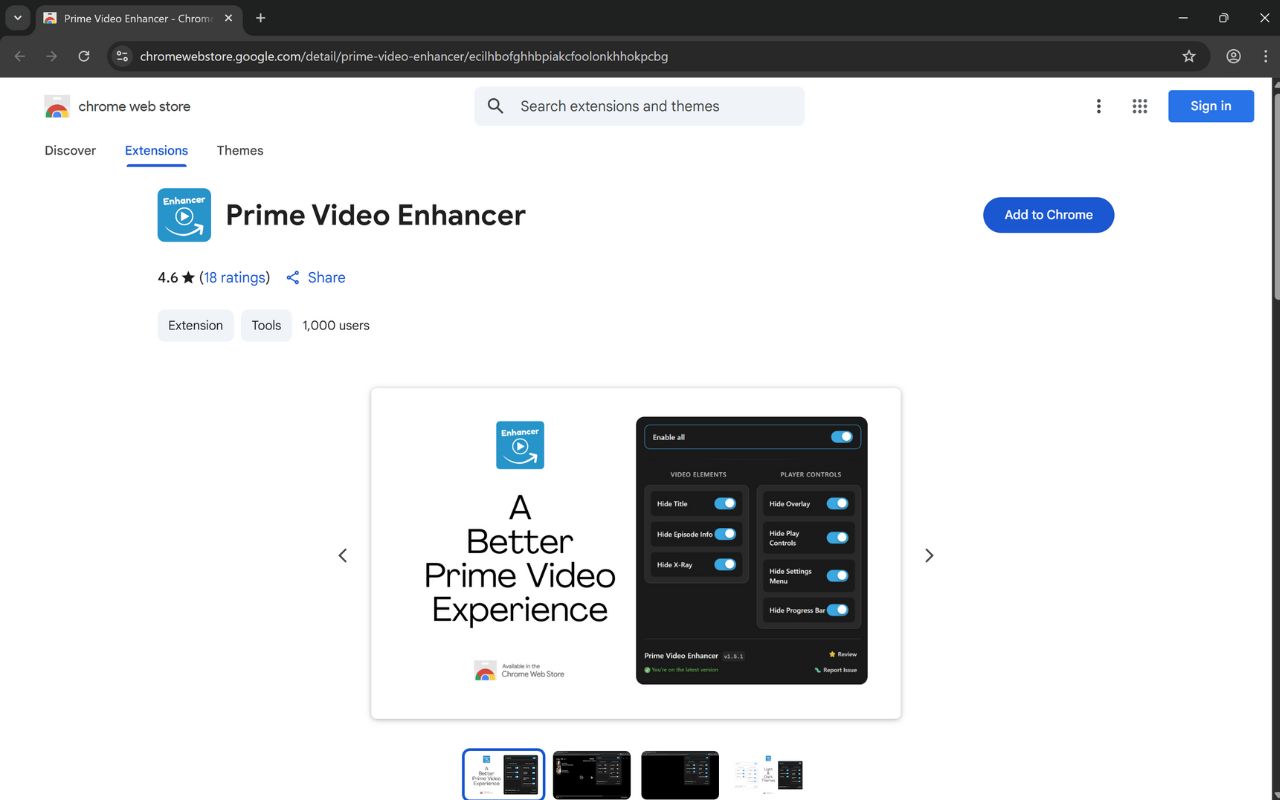This screenshot has width=1280, height=800.
Task: Click the Prime Video Enhancer title heading
Action: coord(376,215)
